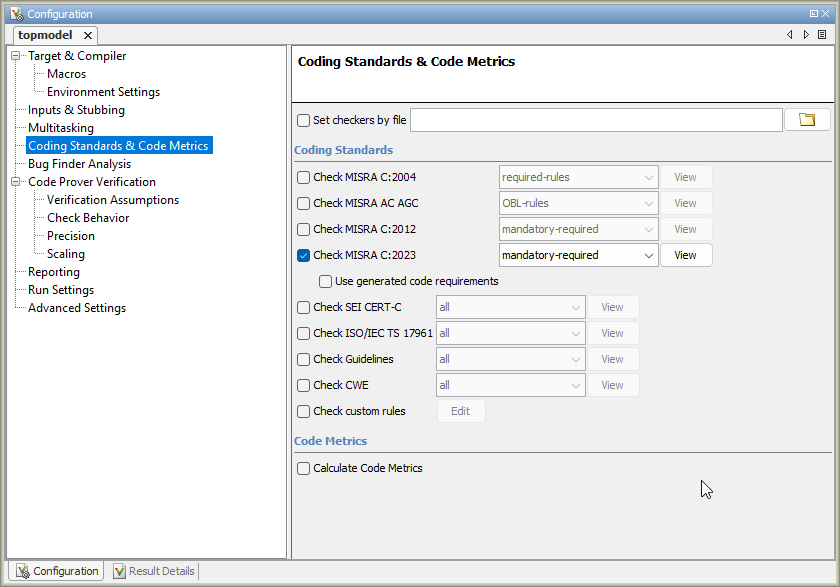Image resolution: width=840 pixels, height=587 pixels.
Task: Enable Check MISRA C:2004 checkbox
Action: [303, 177]
